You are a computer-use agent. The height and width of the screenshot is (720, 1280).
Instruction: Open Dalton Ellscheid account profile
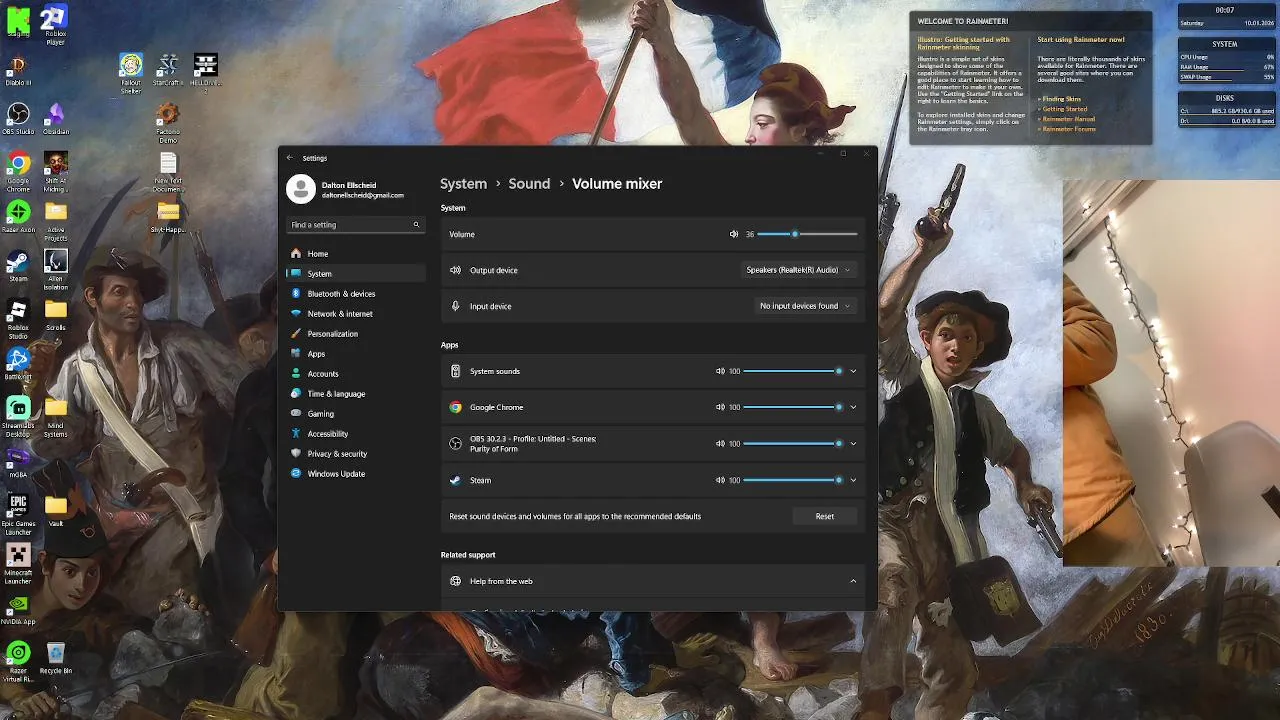click(x=346, y=189)
